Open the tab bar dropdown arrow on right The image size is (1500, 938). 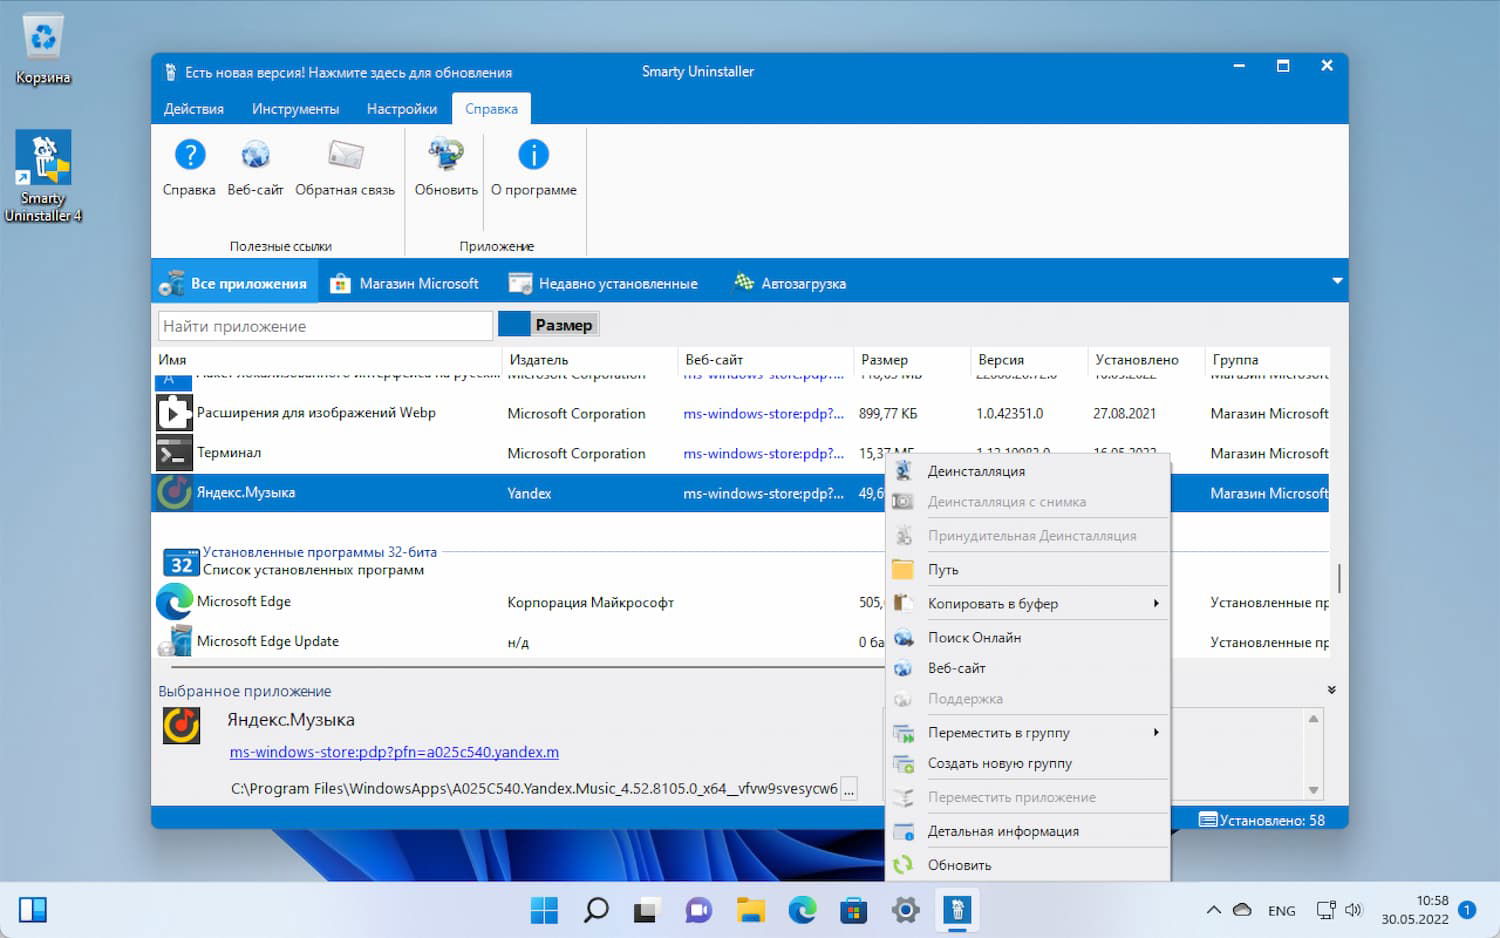point(1337,281)
